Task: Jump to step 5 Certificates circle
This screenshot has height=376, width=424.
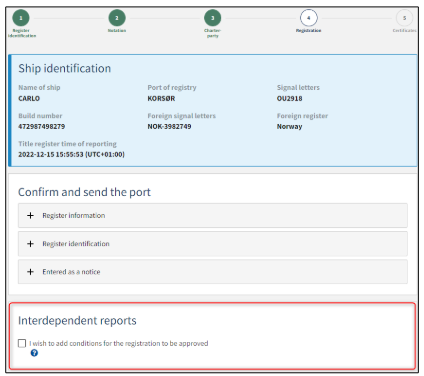Action: point(404,18)
